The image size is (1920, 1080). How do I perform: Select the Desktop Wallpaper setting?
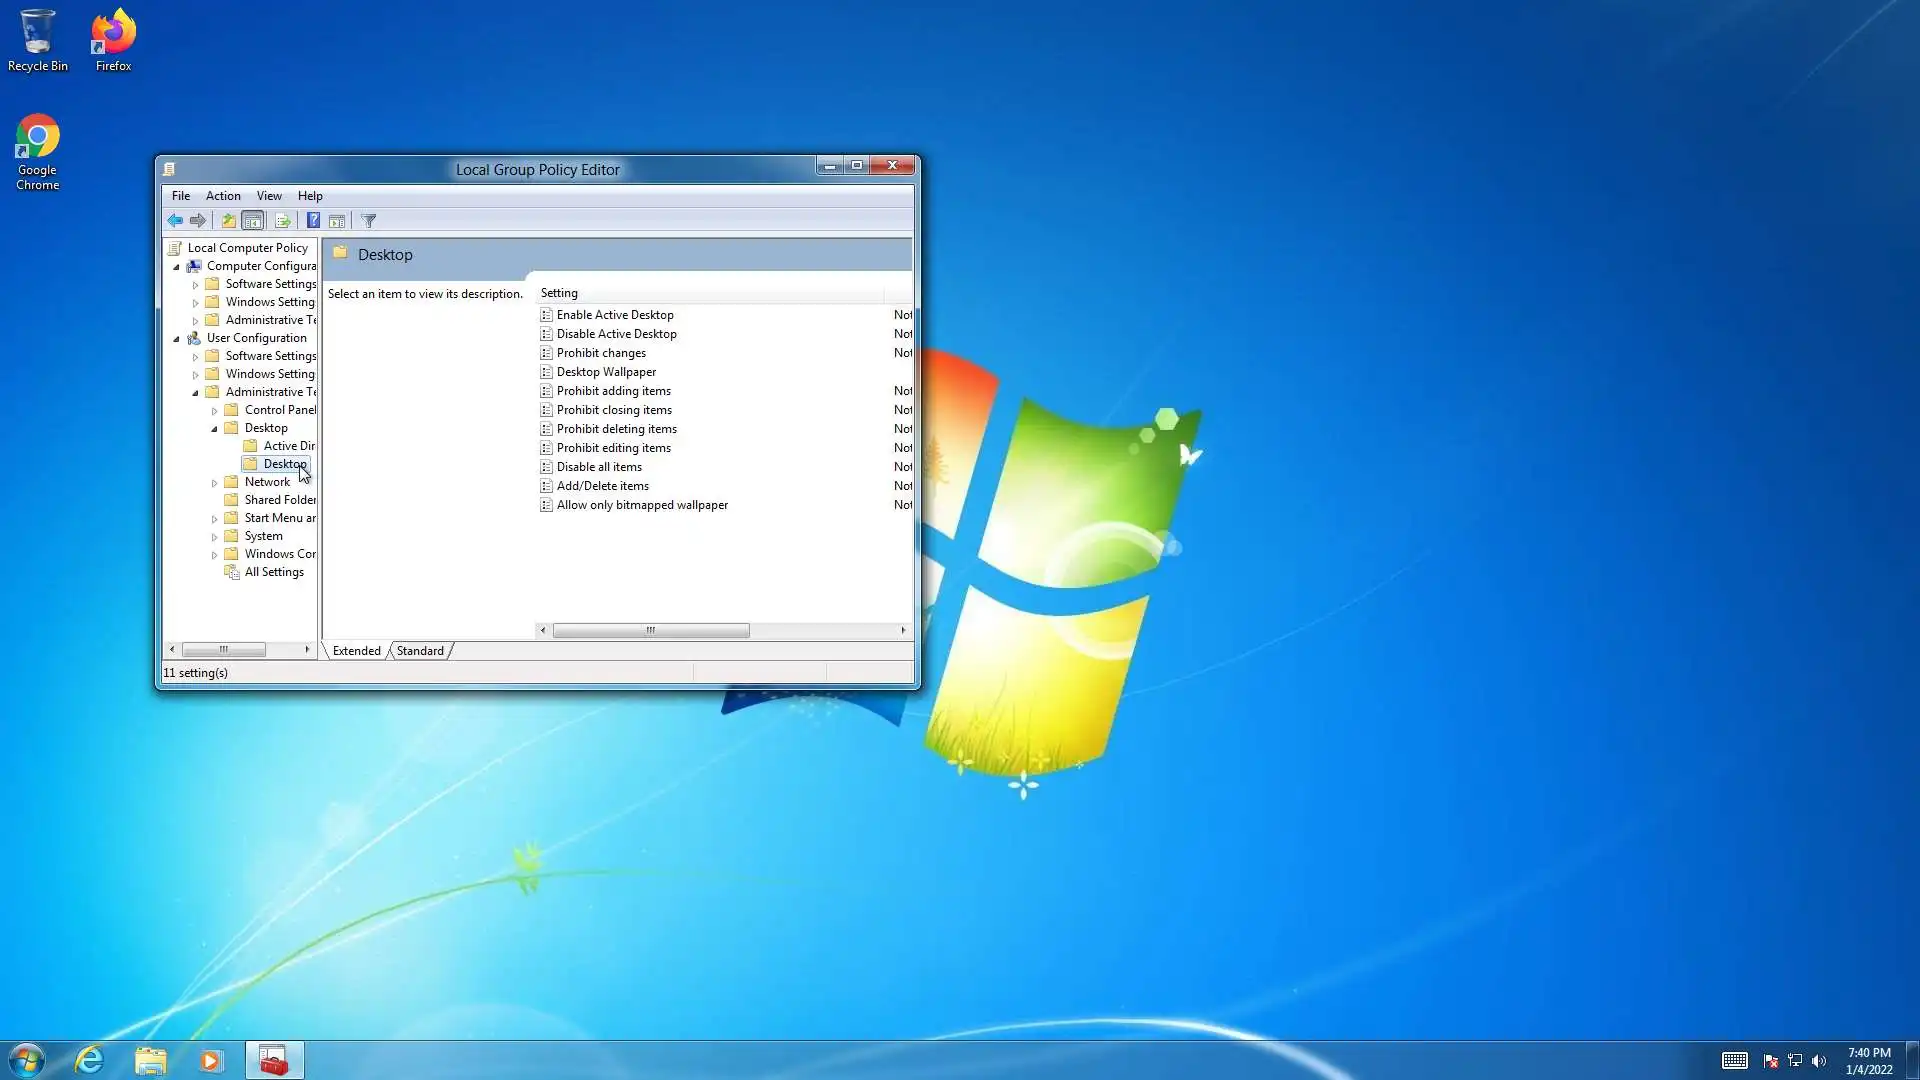coord(606,372)
